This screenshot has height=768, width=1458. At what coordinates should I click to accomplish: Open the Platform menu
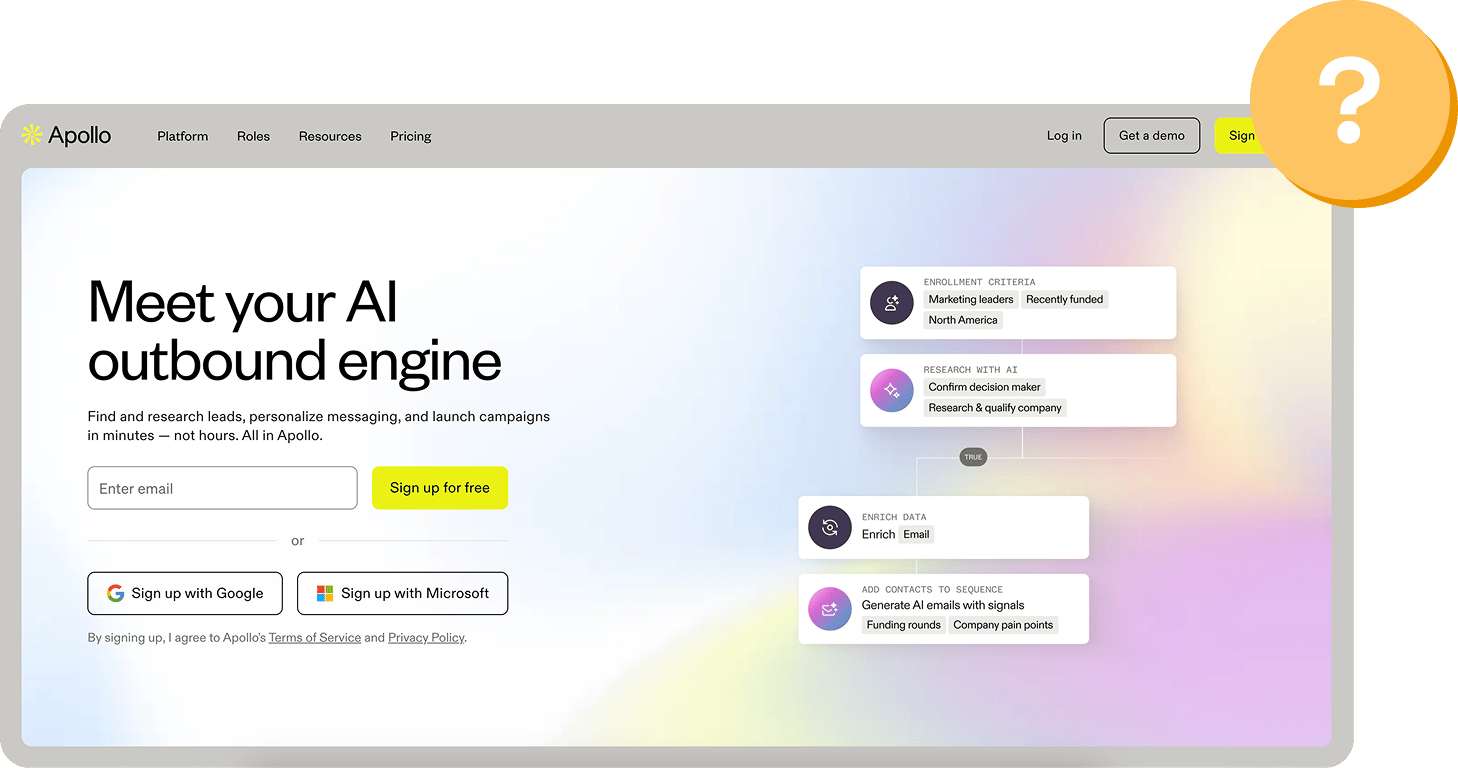click(183, 136)
